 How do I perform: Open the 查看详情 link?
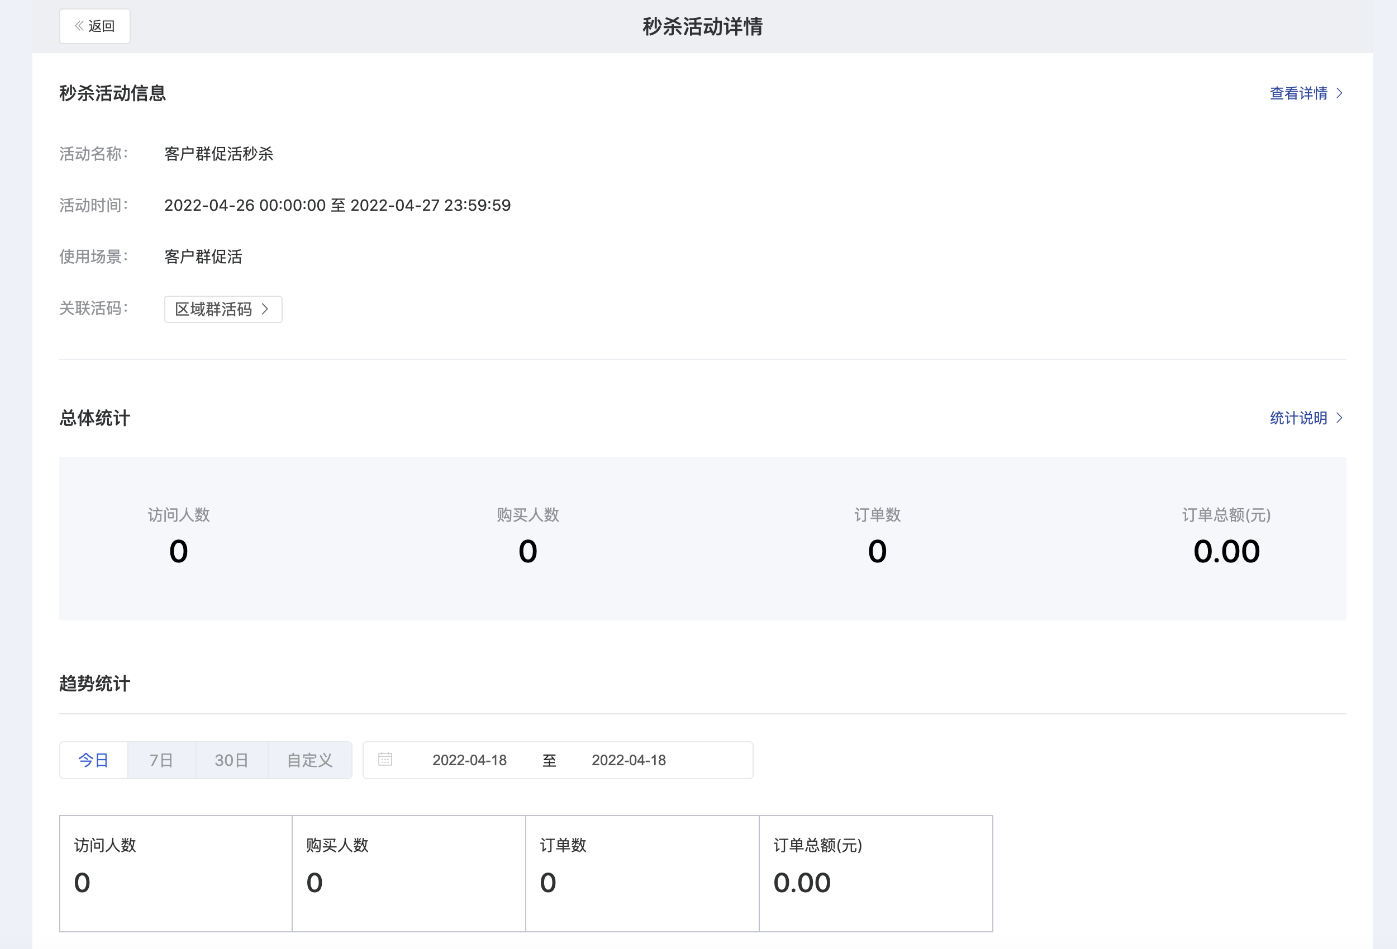[x=1306, y=93]
